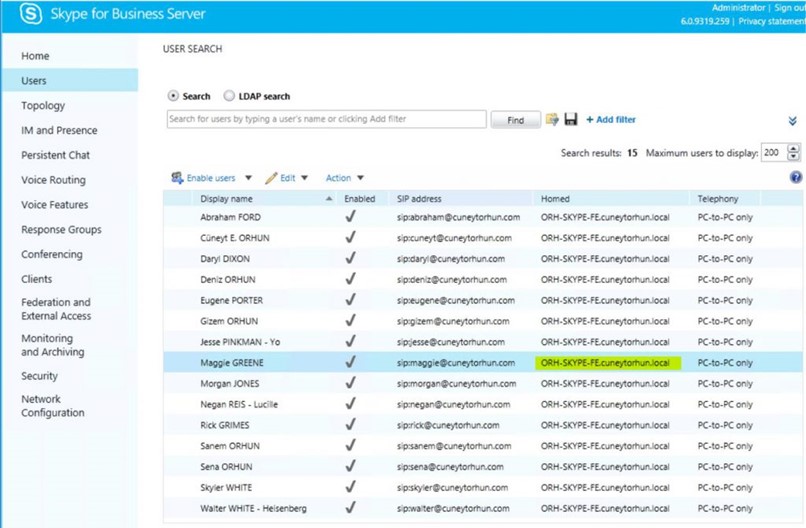
Task: Select Walter WHITE - Heisenberg row
Action: (483, 508)
